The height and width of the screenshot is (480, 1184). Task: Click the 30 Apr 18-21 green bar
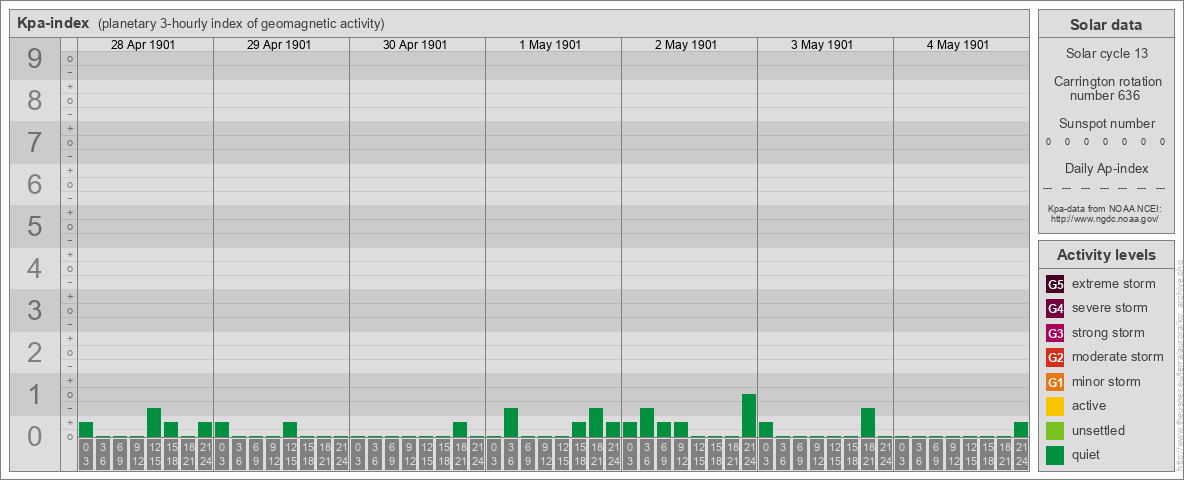pyautogui.click(x=460, y=429)
